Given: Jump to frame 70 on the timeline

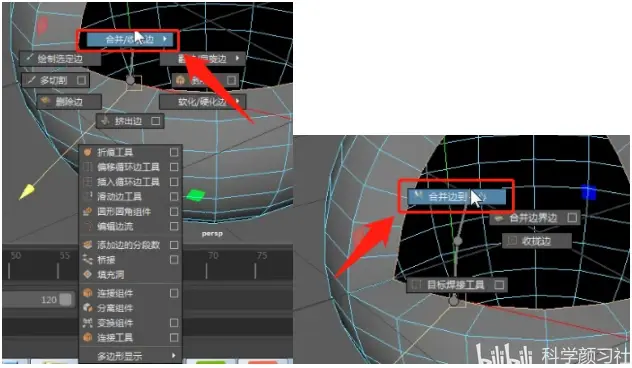Looking at the screenshot, I should 213,256.
